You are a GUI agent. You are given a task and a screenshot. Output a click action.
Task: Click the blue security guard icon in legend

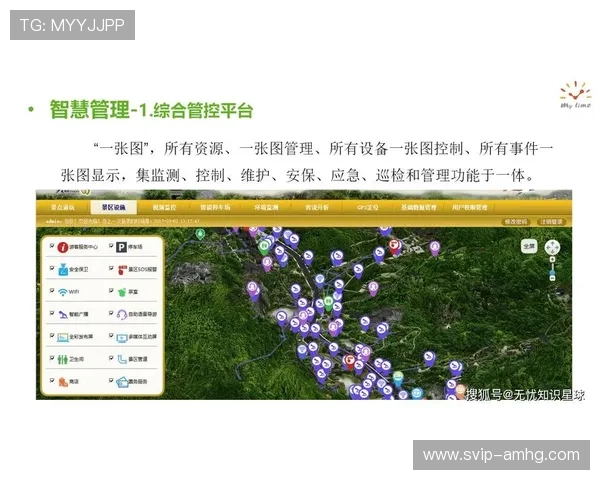click(x=63, y=269)
